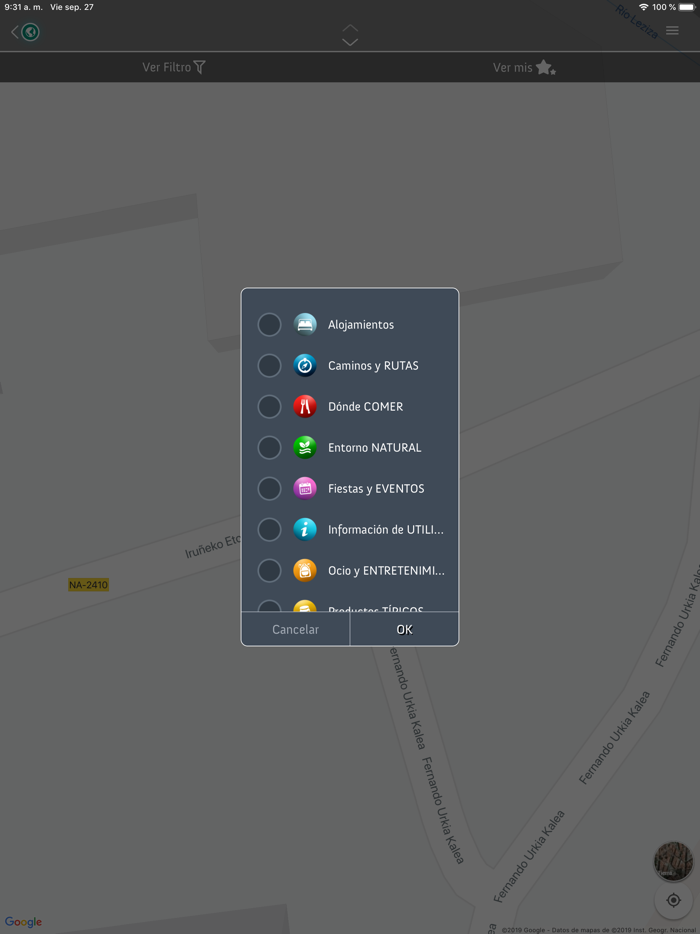This screenshot has height=934, width=700.
Task: Click the Alojamientos label
Action: click(361, 325)
